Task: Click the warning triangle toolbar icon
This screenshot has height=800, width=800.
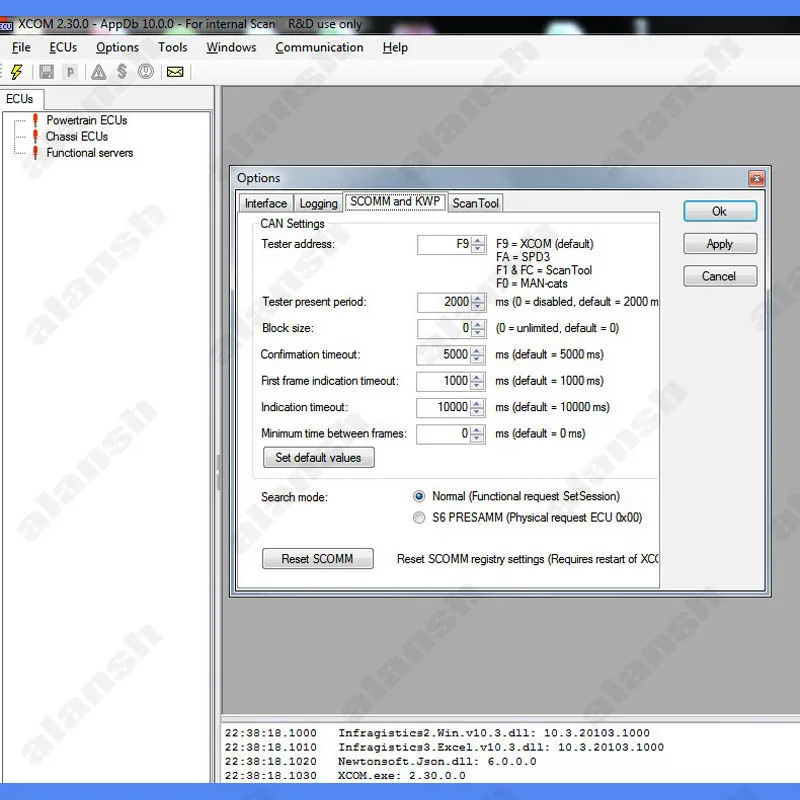Action: [98, 72]
